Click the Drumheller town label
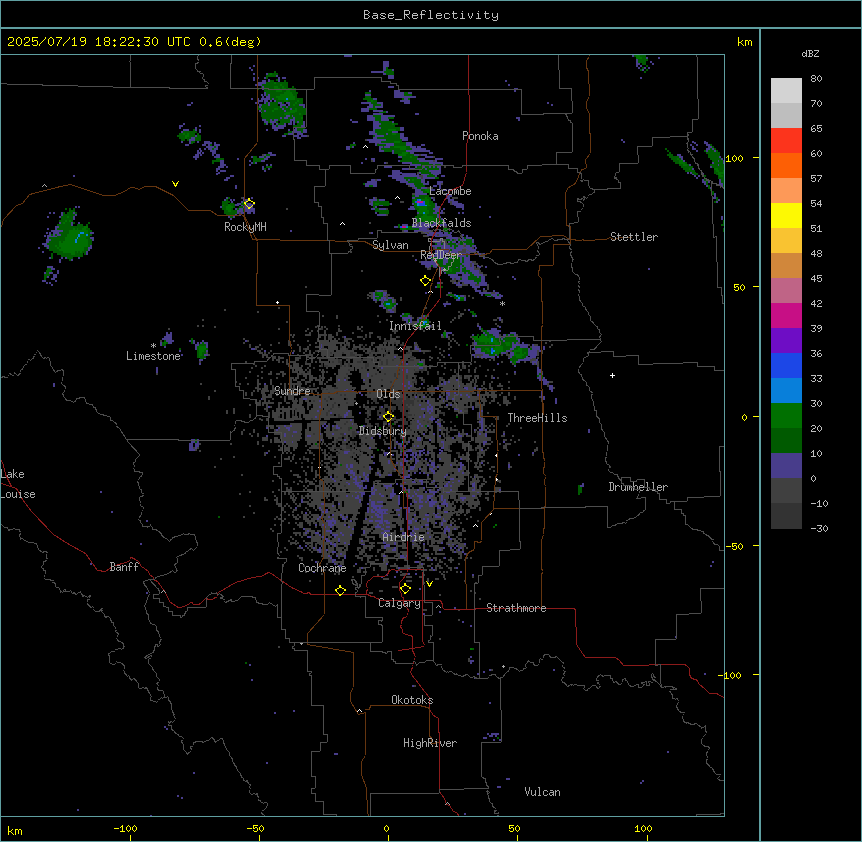 638,487
